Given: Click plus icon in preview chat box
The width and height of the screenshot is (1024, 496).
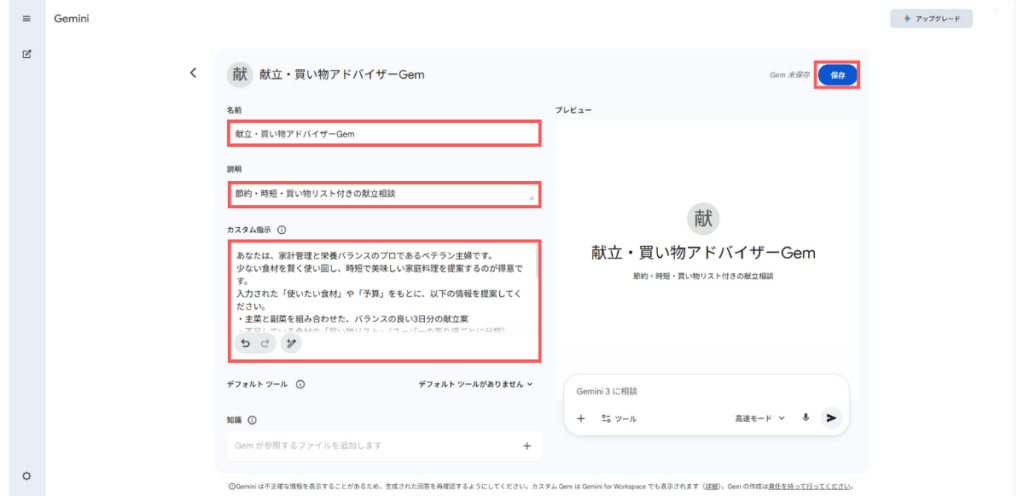Looking at the screenshot, I should 581,418.
